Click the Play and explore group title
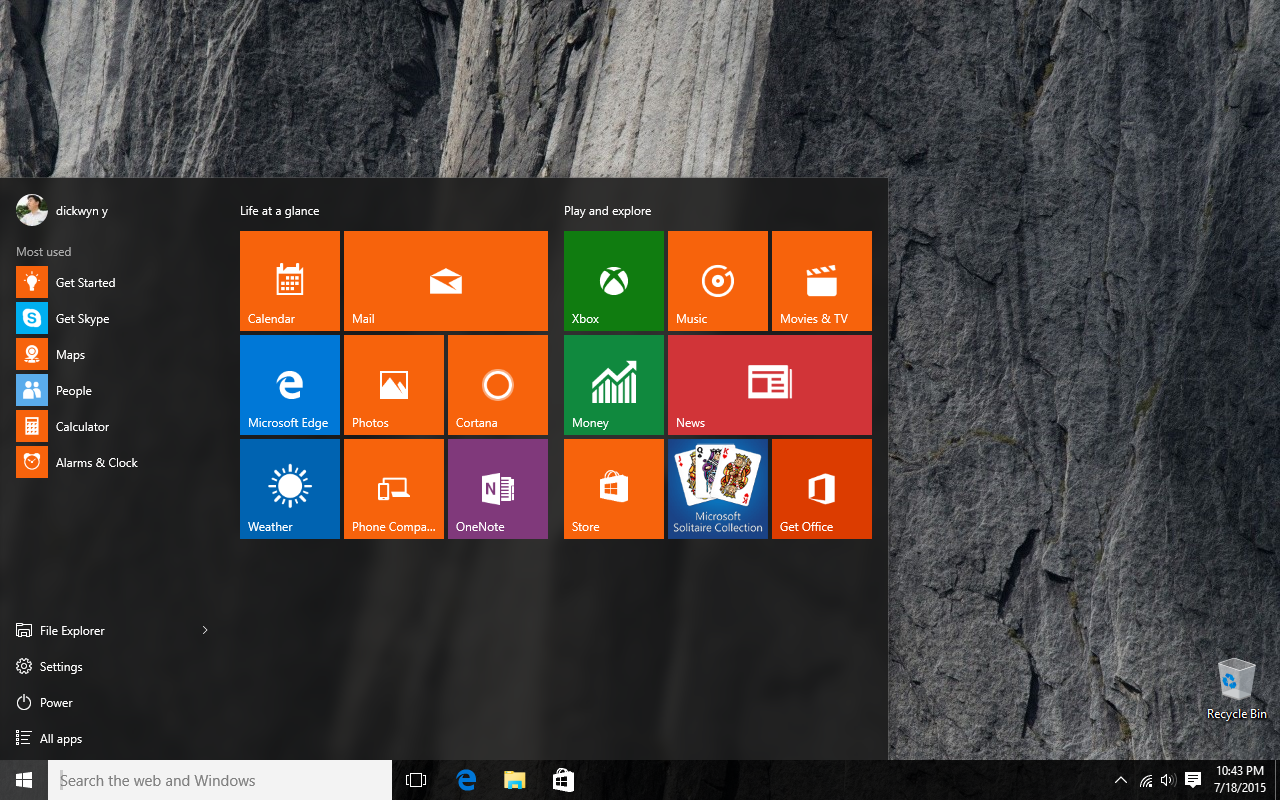Screen dimensions: 1280x800 coord(607,211)
